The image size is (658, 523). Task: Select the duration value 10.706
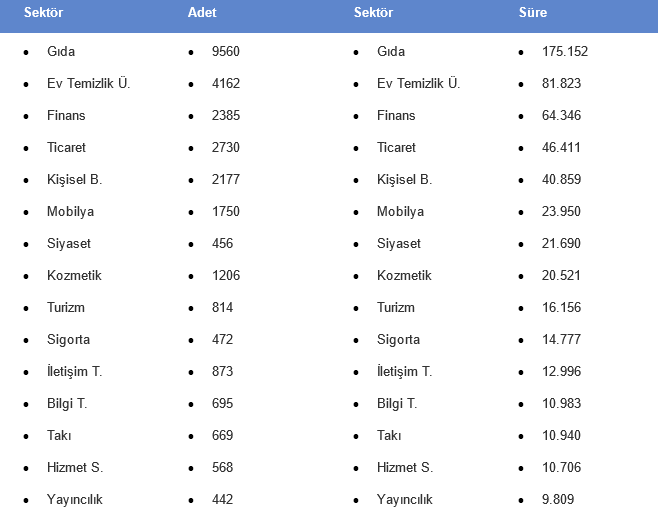pos(561,468)
